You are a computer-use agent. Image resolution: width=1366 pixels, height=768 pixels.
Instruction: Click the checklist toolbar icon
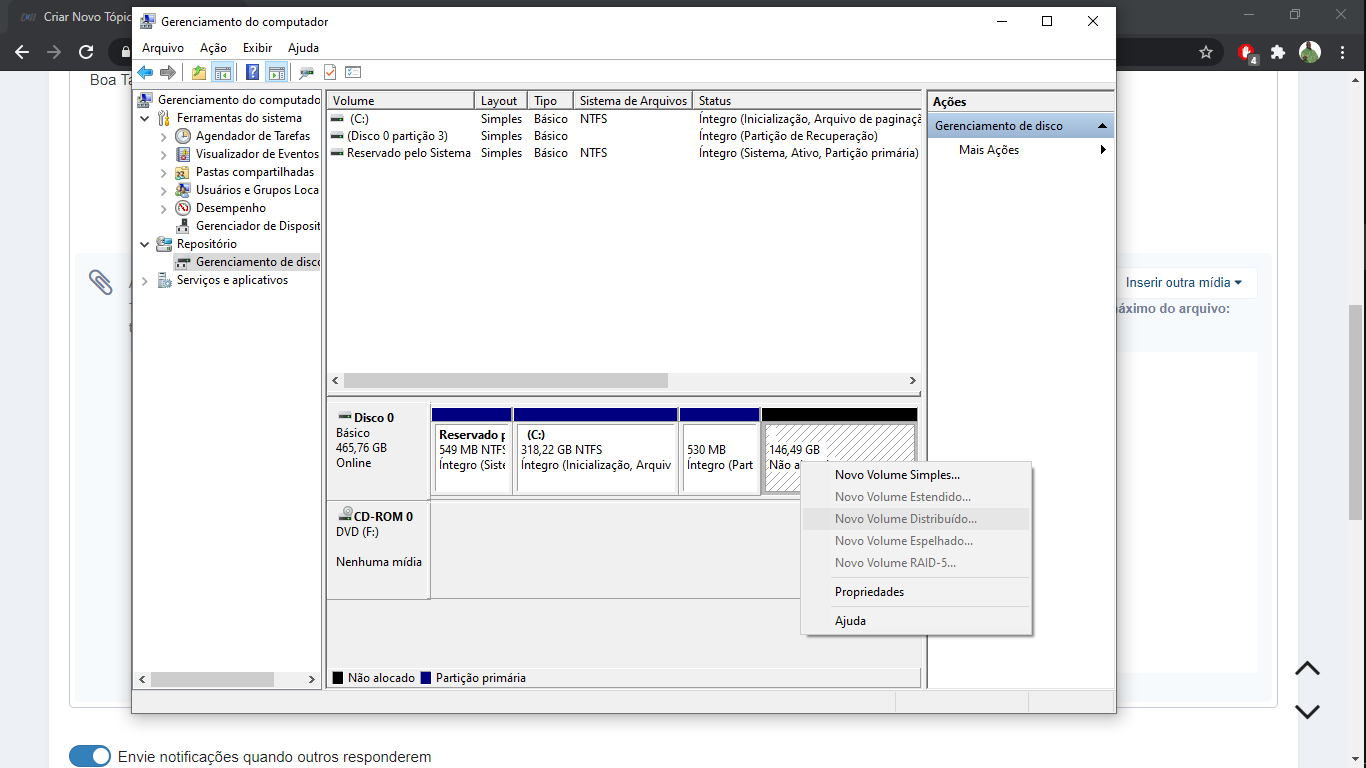(353, 72)
